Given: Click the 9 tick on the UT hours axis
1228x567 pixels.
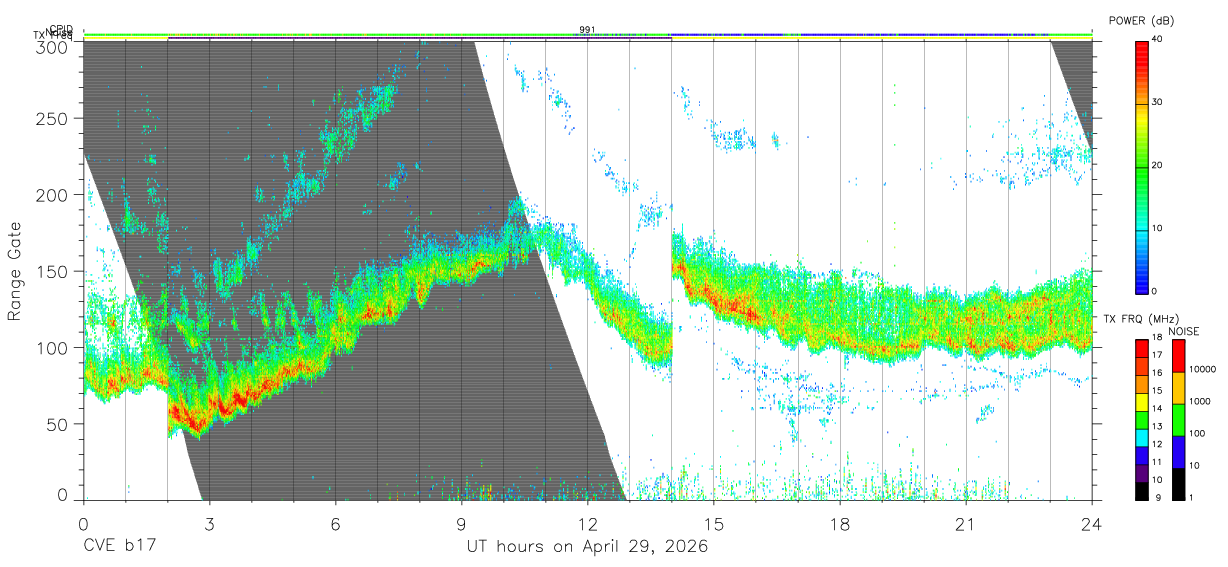Looking at the screenshot, I should 461,524.
